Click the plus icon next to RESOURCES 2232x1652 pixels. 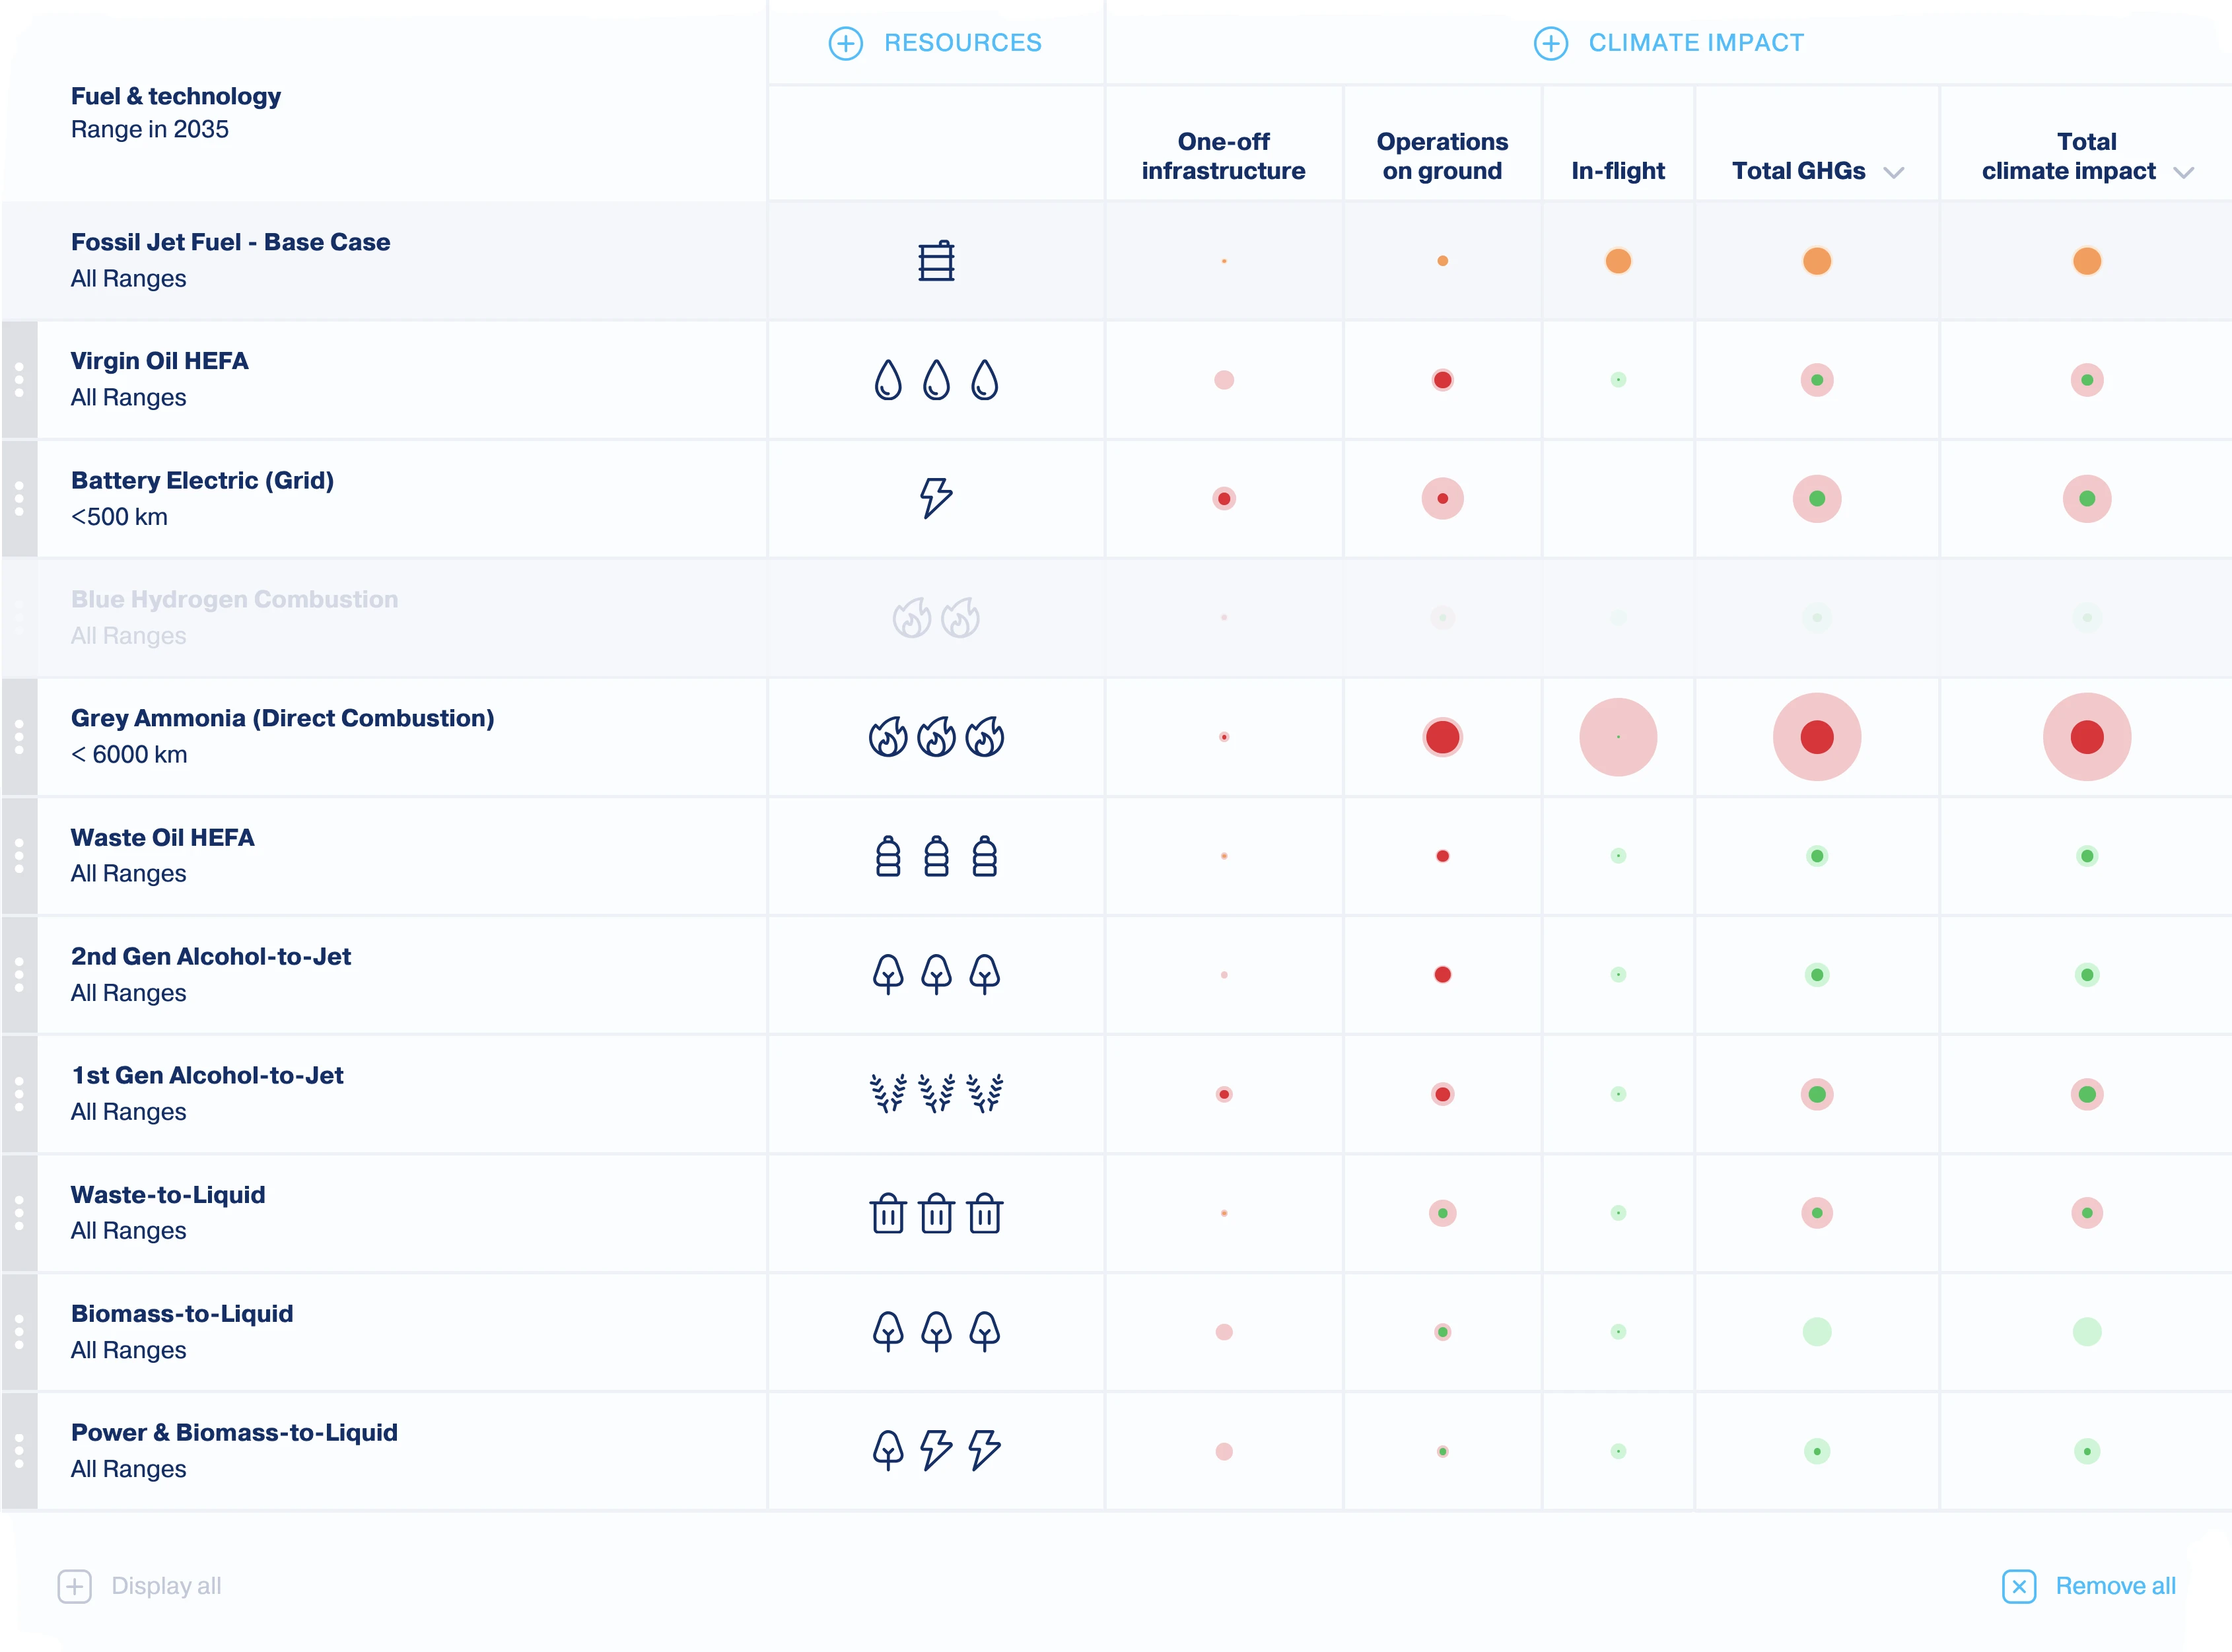coord(845,43)
